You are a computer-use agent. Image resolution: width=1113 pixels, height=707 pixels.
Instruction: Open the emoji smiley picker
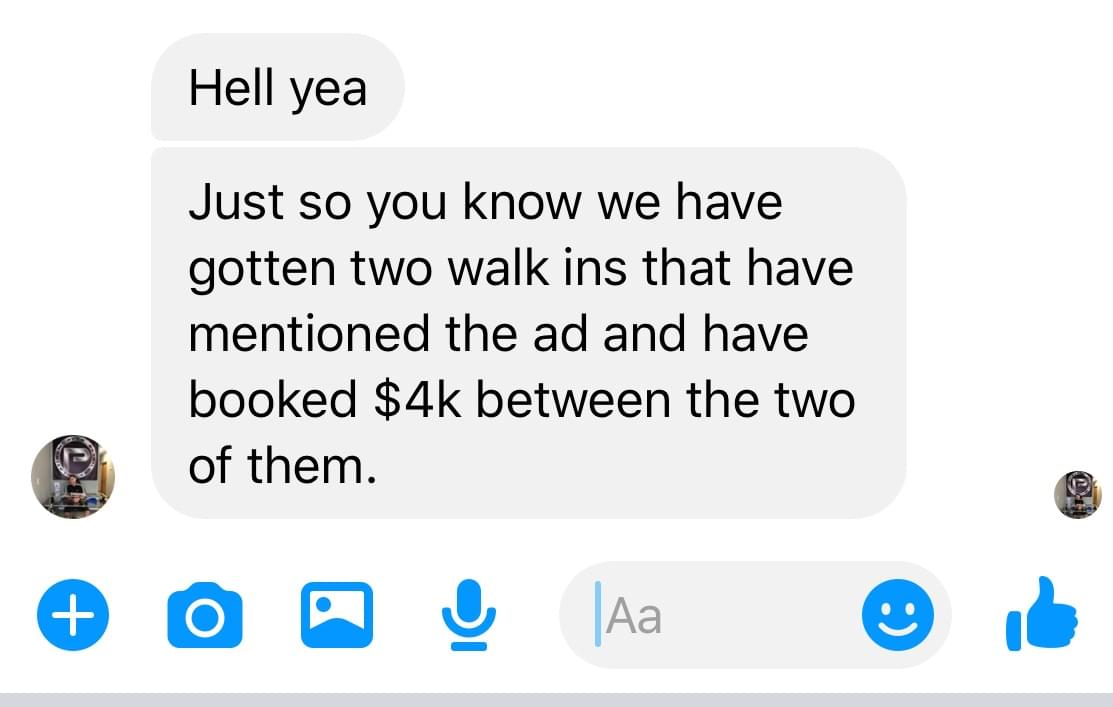pos(897,615)
